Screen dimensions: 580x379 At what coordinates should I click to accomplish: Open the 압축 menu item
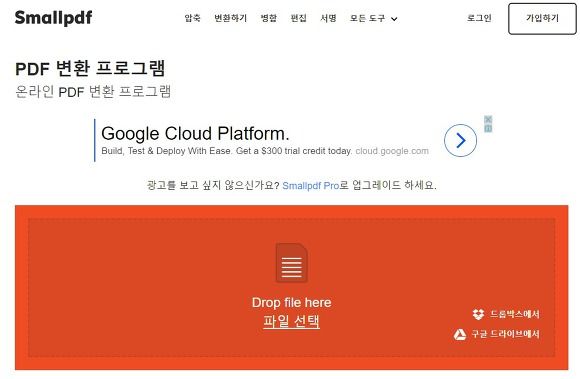(192, 18)
